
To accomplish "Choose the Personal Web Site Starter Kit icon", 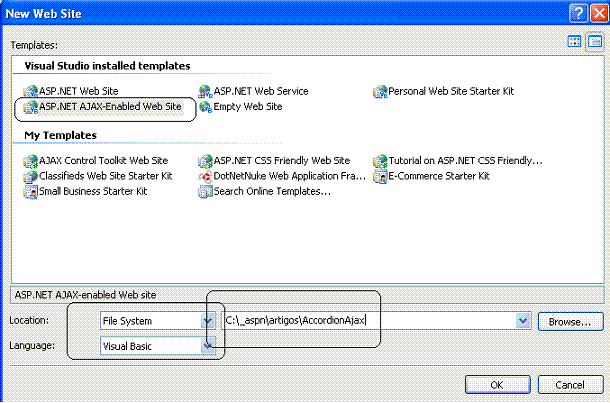I will [x=380, y=92].
